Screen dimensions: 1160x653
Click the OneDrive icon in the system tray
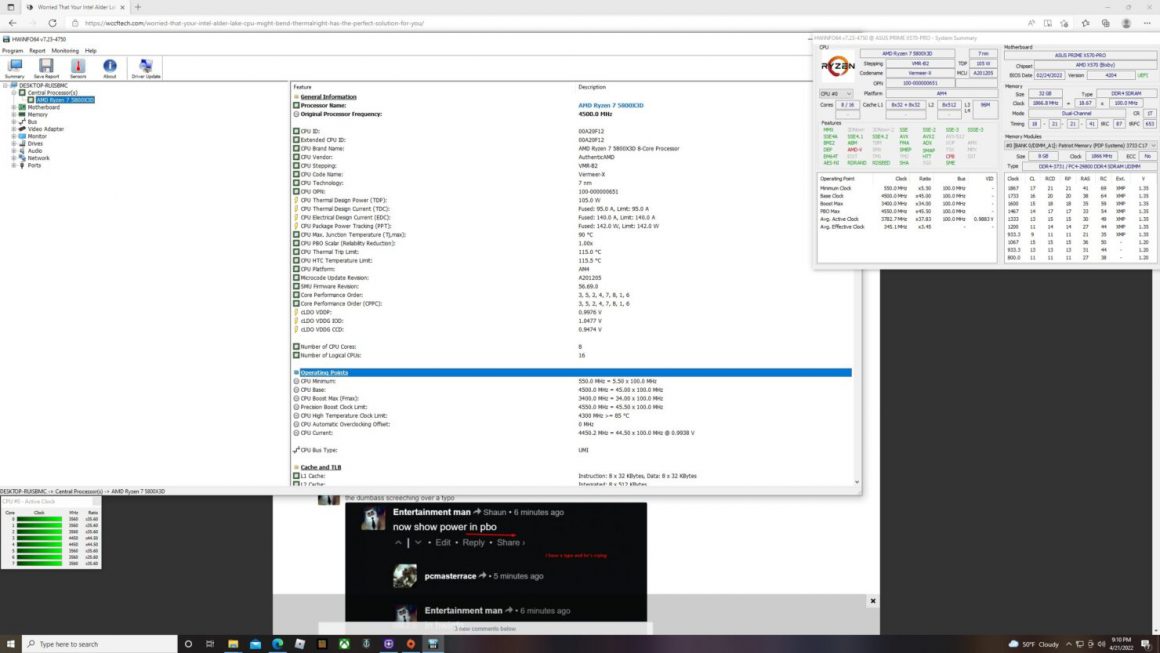(x=1080, y=644)
